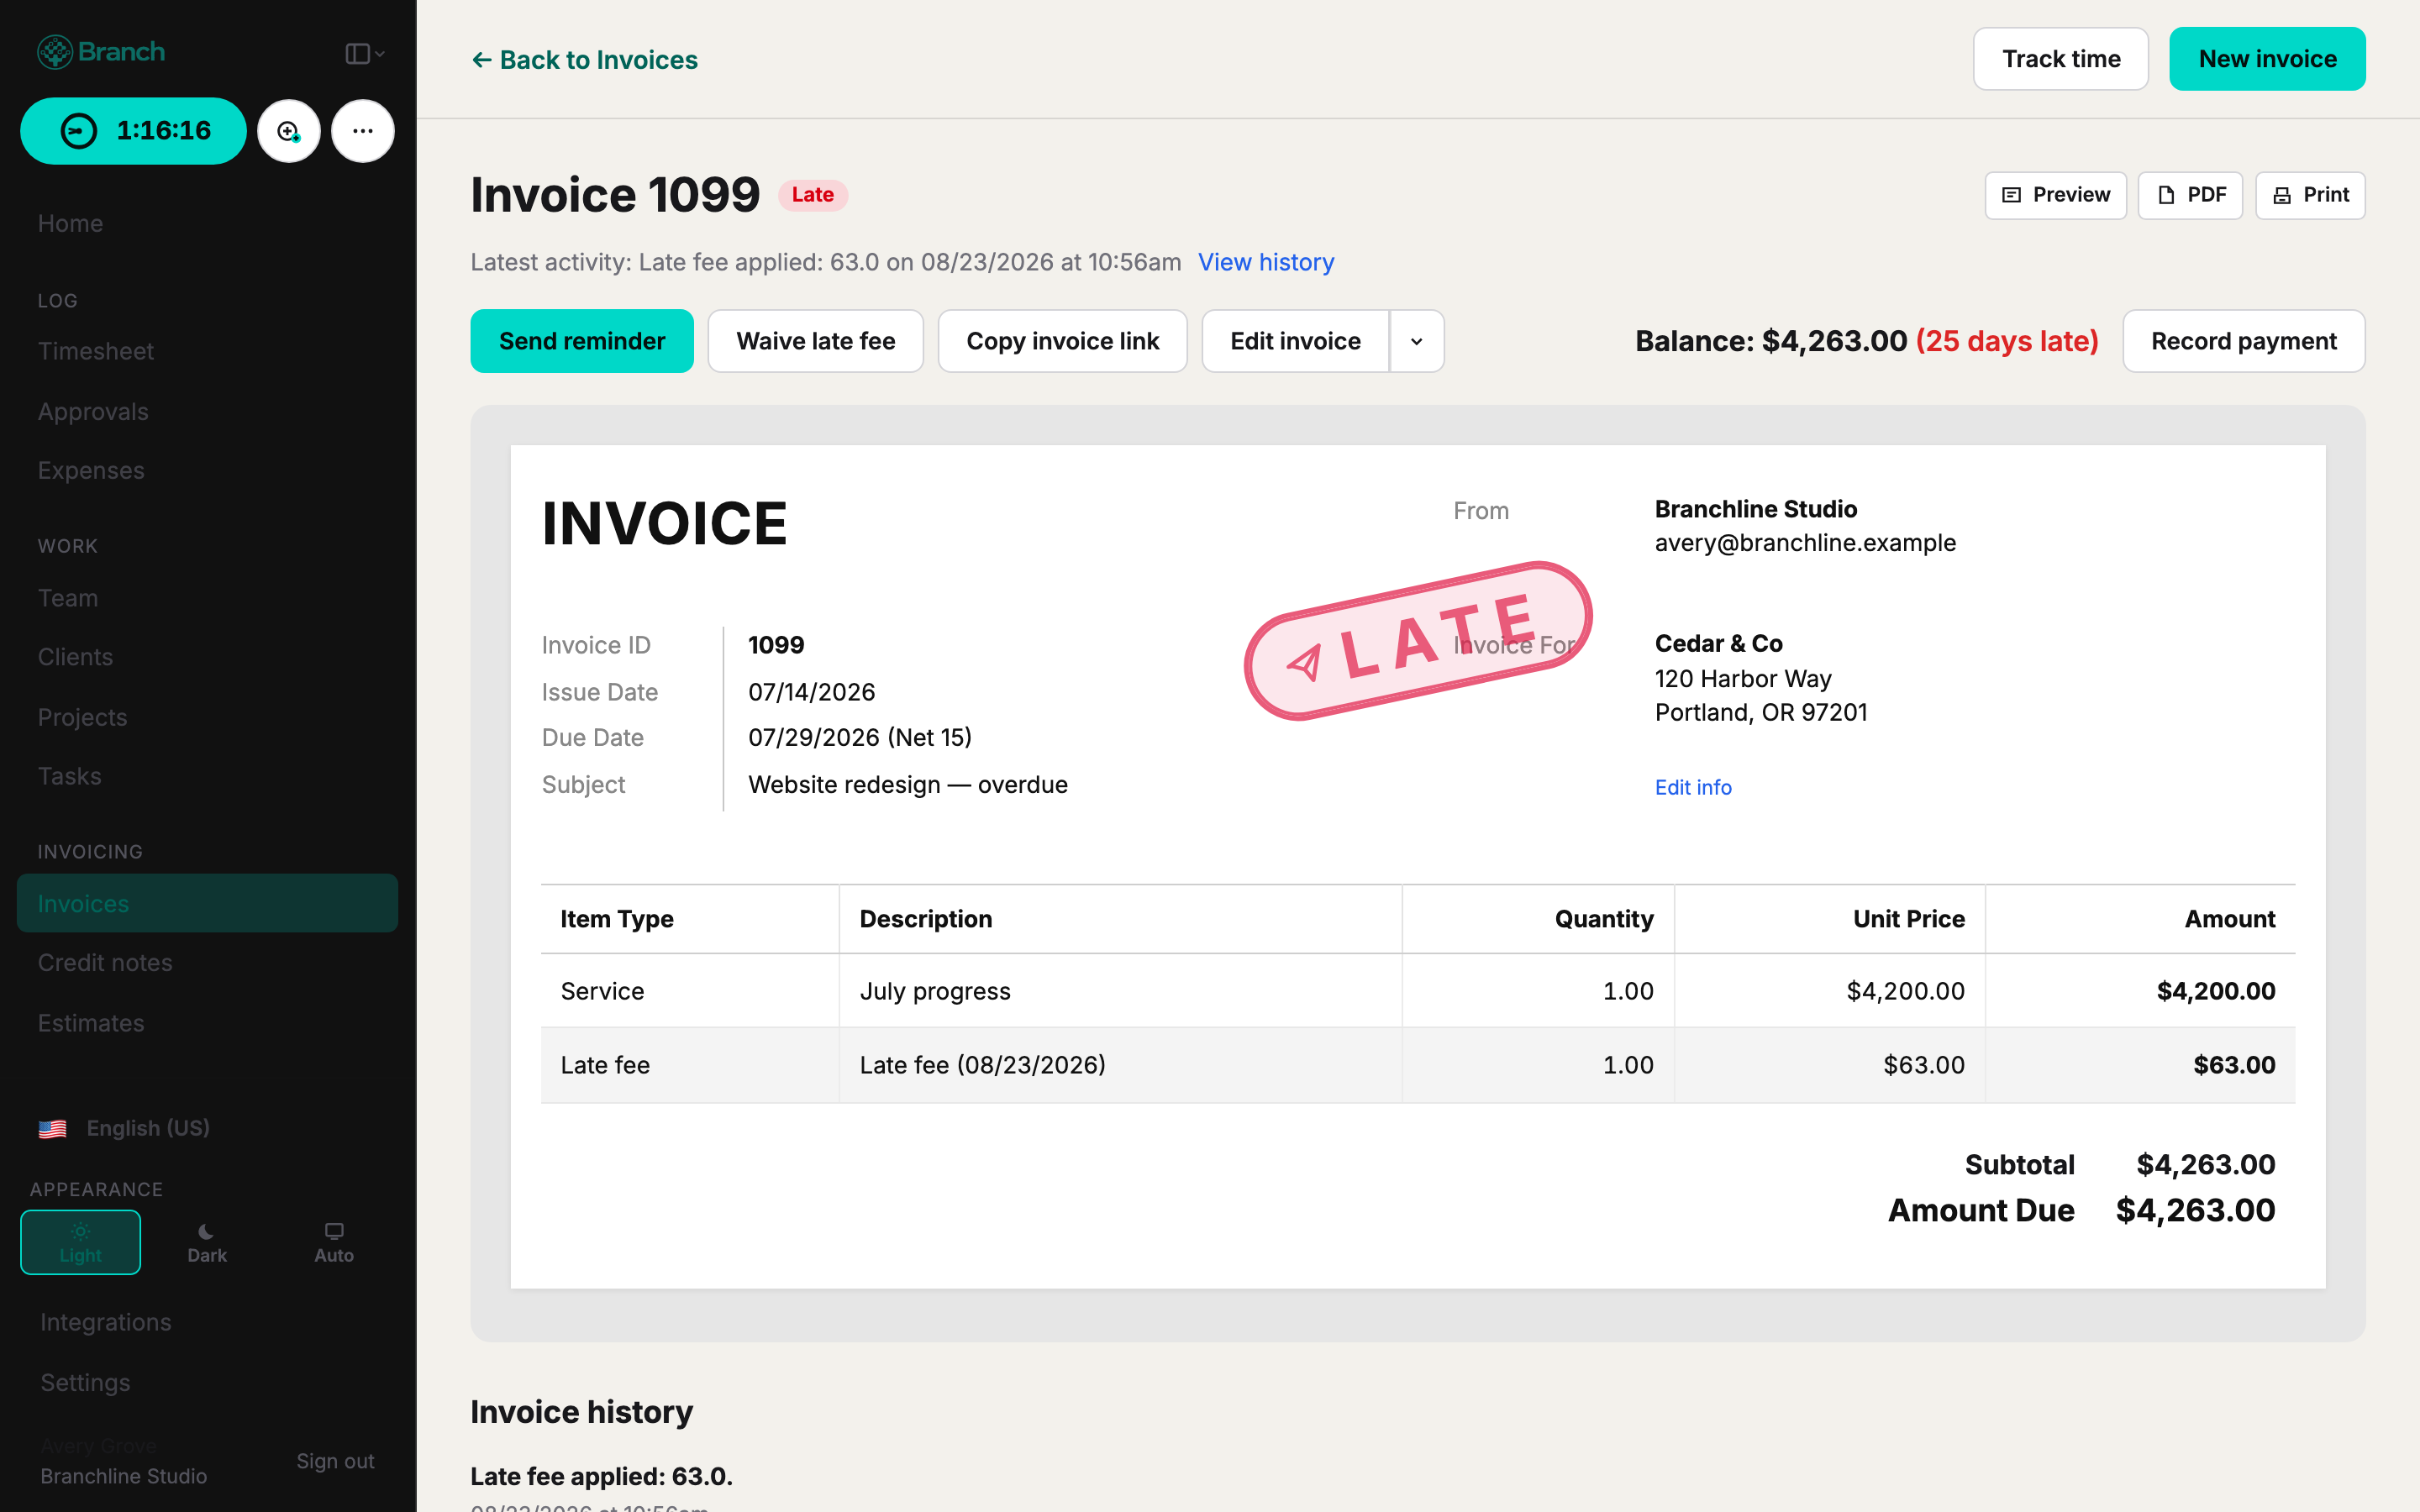The image size is (2420, 1512).
Task: Click the due date 07/29/2026 (Net 15)
Action: click(x=860, y=737)
